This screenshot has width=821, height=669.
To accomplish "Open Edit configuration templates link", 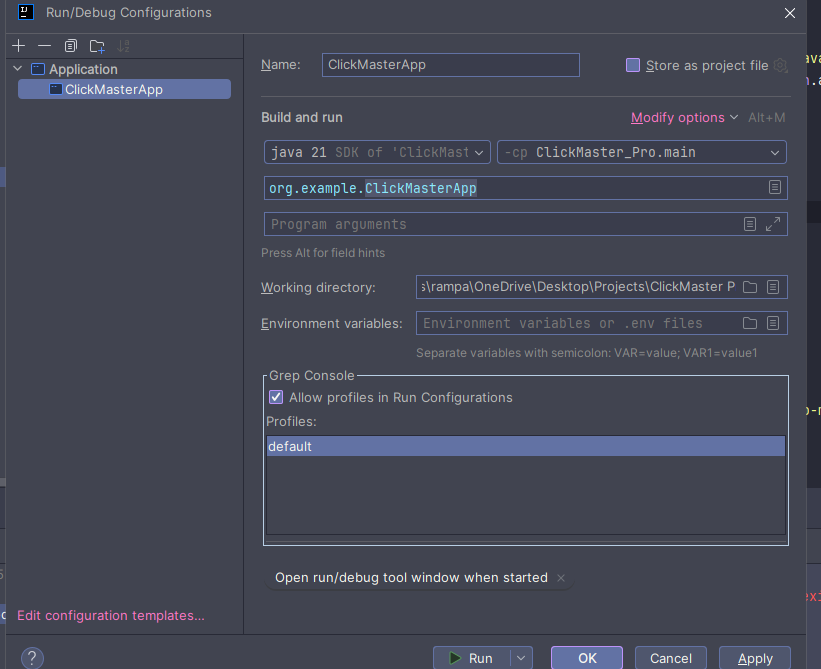I will pos(111,616).
